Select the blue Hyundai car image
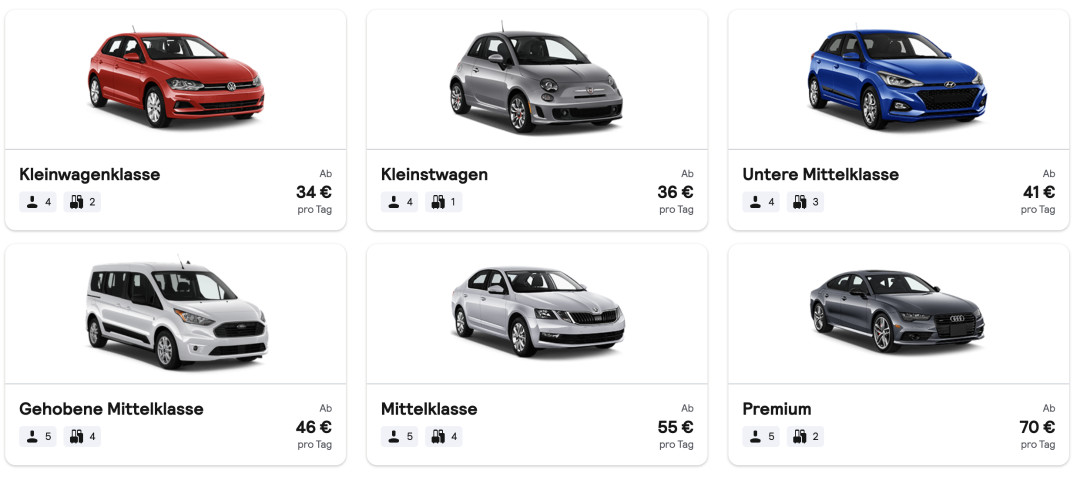Viewport: 1080px width, 477px height. pyautogui.click(x=897, y=78)
